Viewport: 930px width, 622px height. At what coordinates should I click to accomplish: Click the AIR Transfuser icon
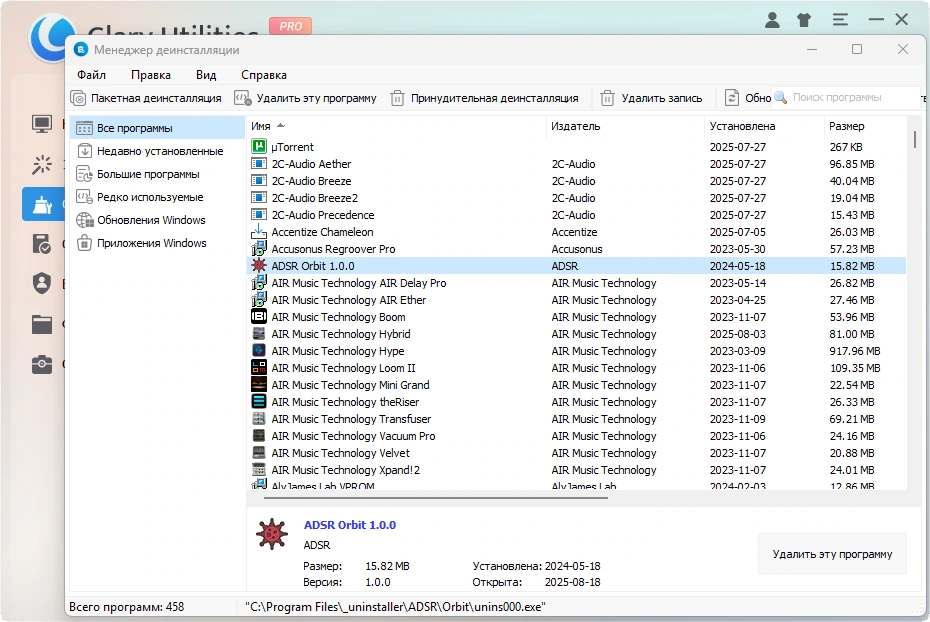pyautogui.click(x=259, y=419)
